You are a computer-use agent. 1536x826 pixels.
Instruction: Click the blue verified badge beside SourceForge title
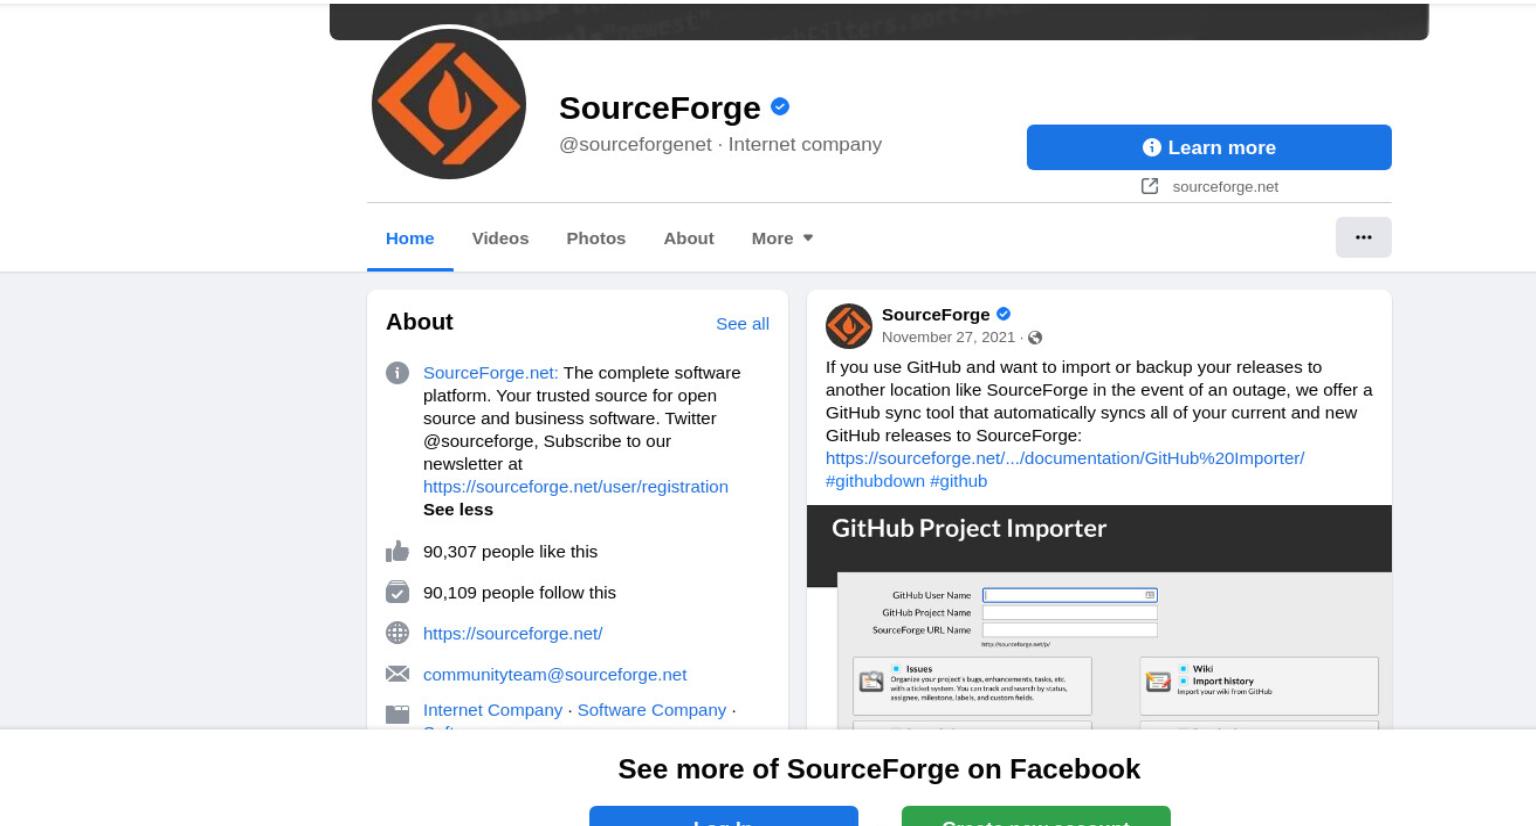coord(781,106)
